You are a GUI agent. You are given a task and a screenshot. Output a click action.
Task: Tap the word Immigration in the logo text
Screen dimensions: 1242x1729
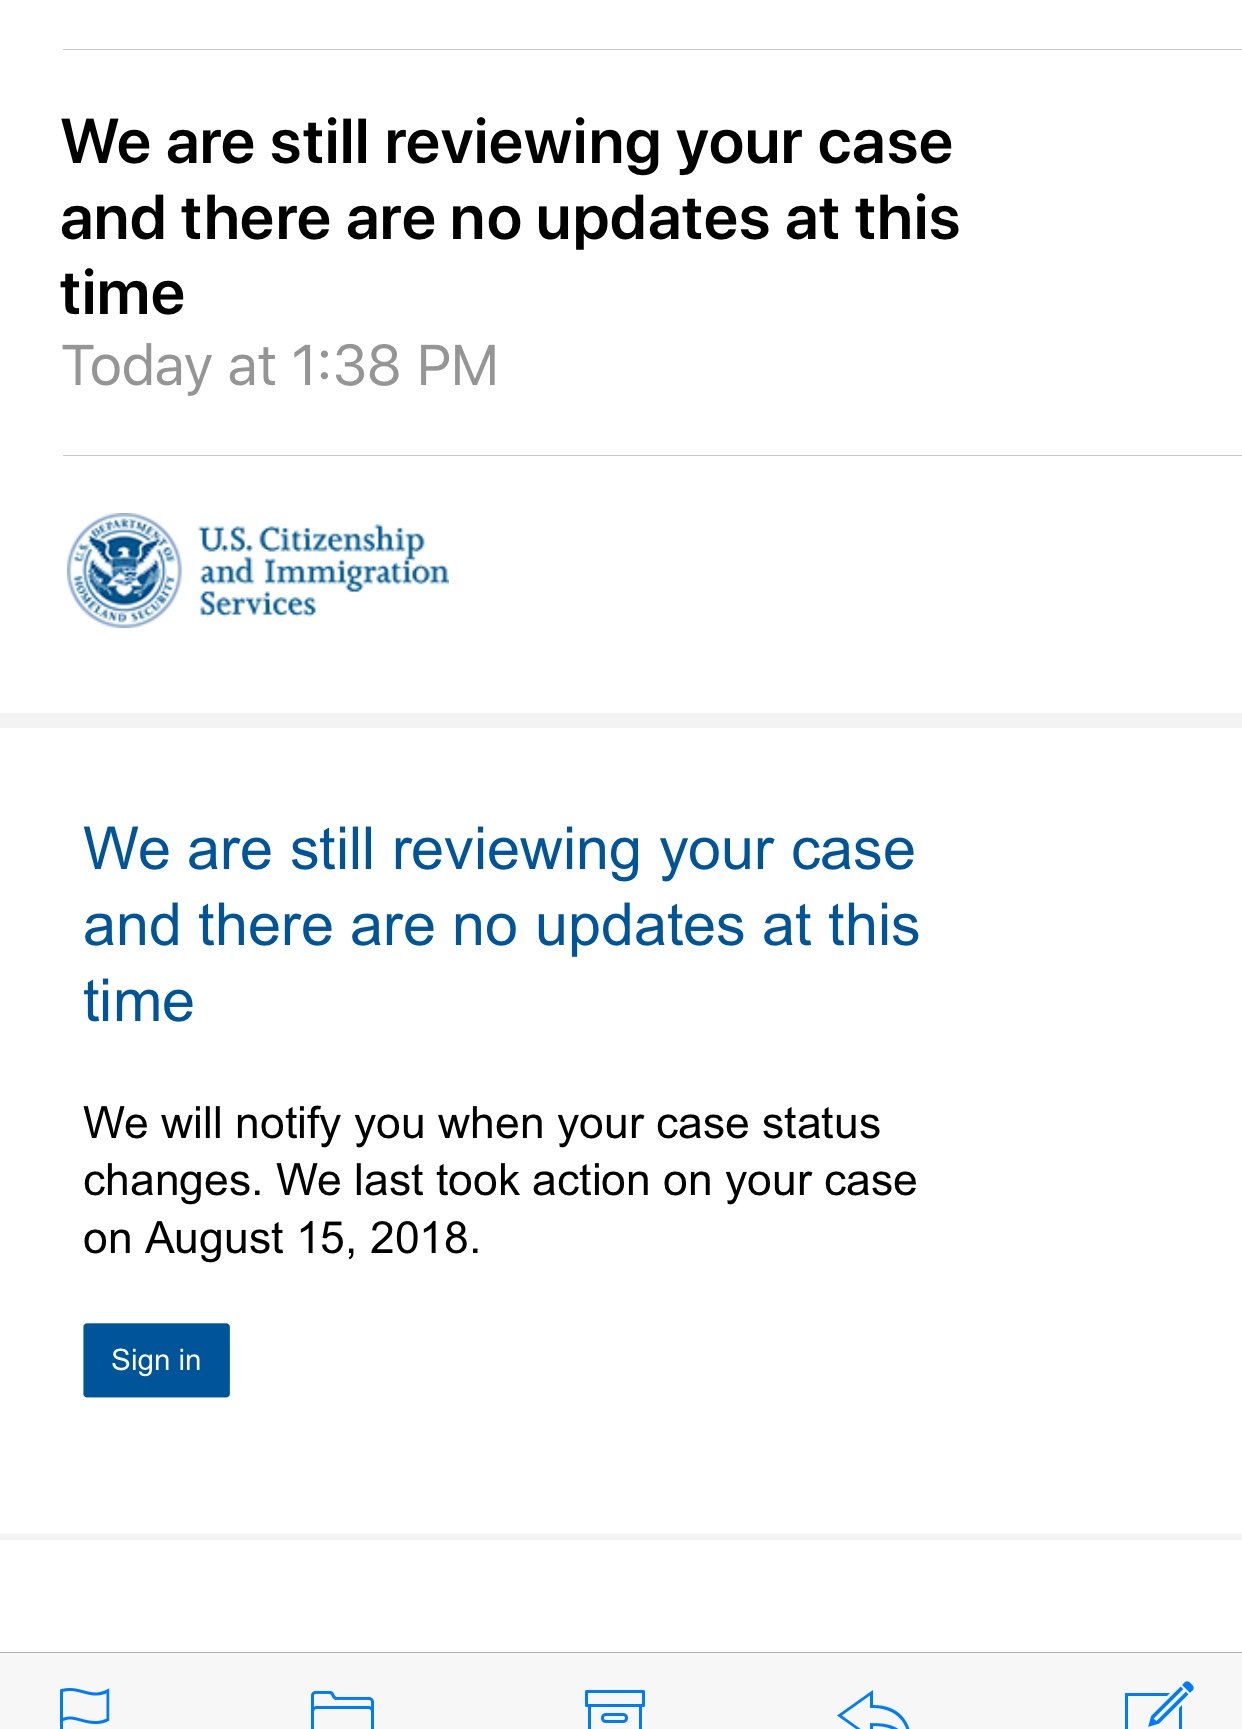pos(356,573)
